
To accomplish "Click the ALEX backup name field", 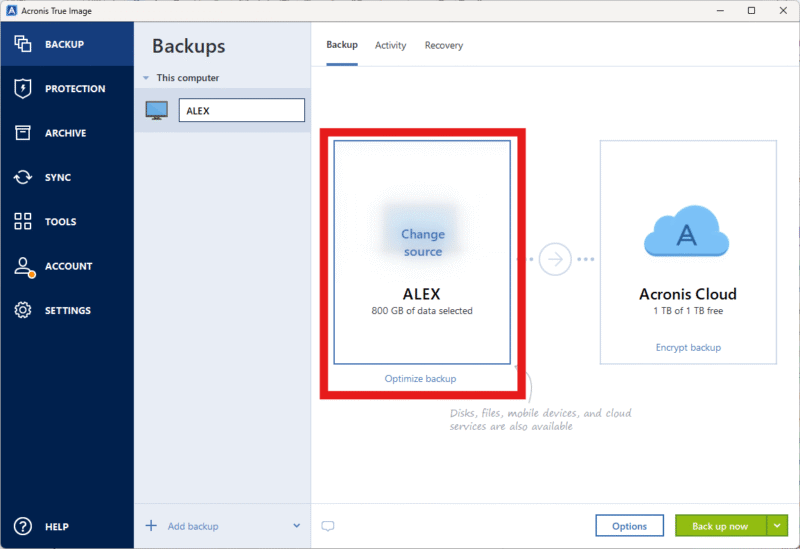I will (241, 110).
